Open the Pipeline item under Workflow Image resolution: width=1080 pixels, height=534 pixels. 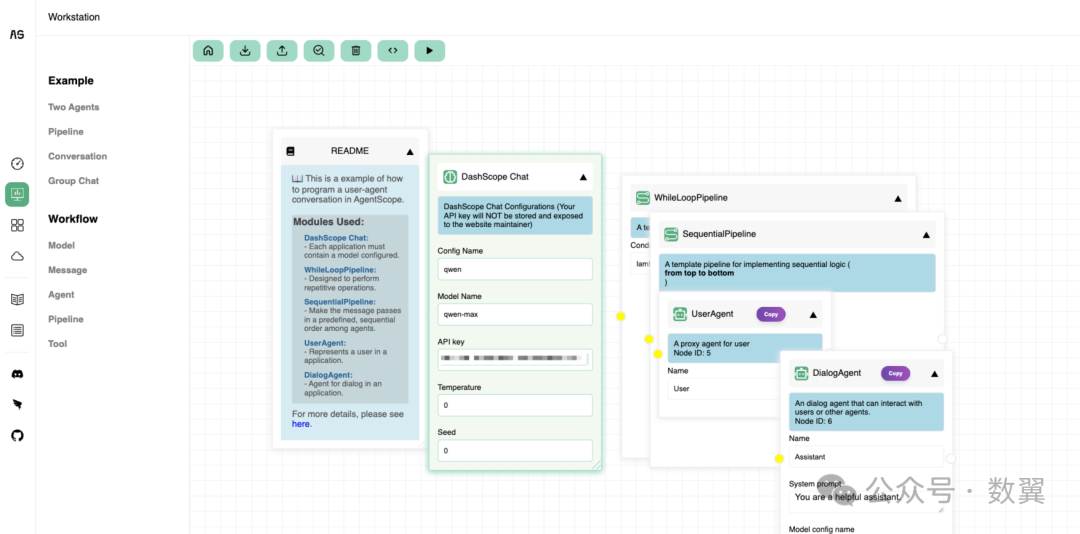tap(66, 319)
